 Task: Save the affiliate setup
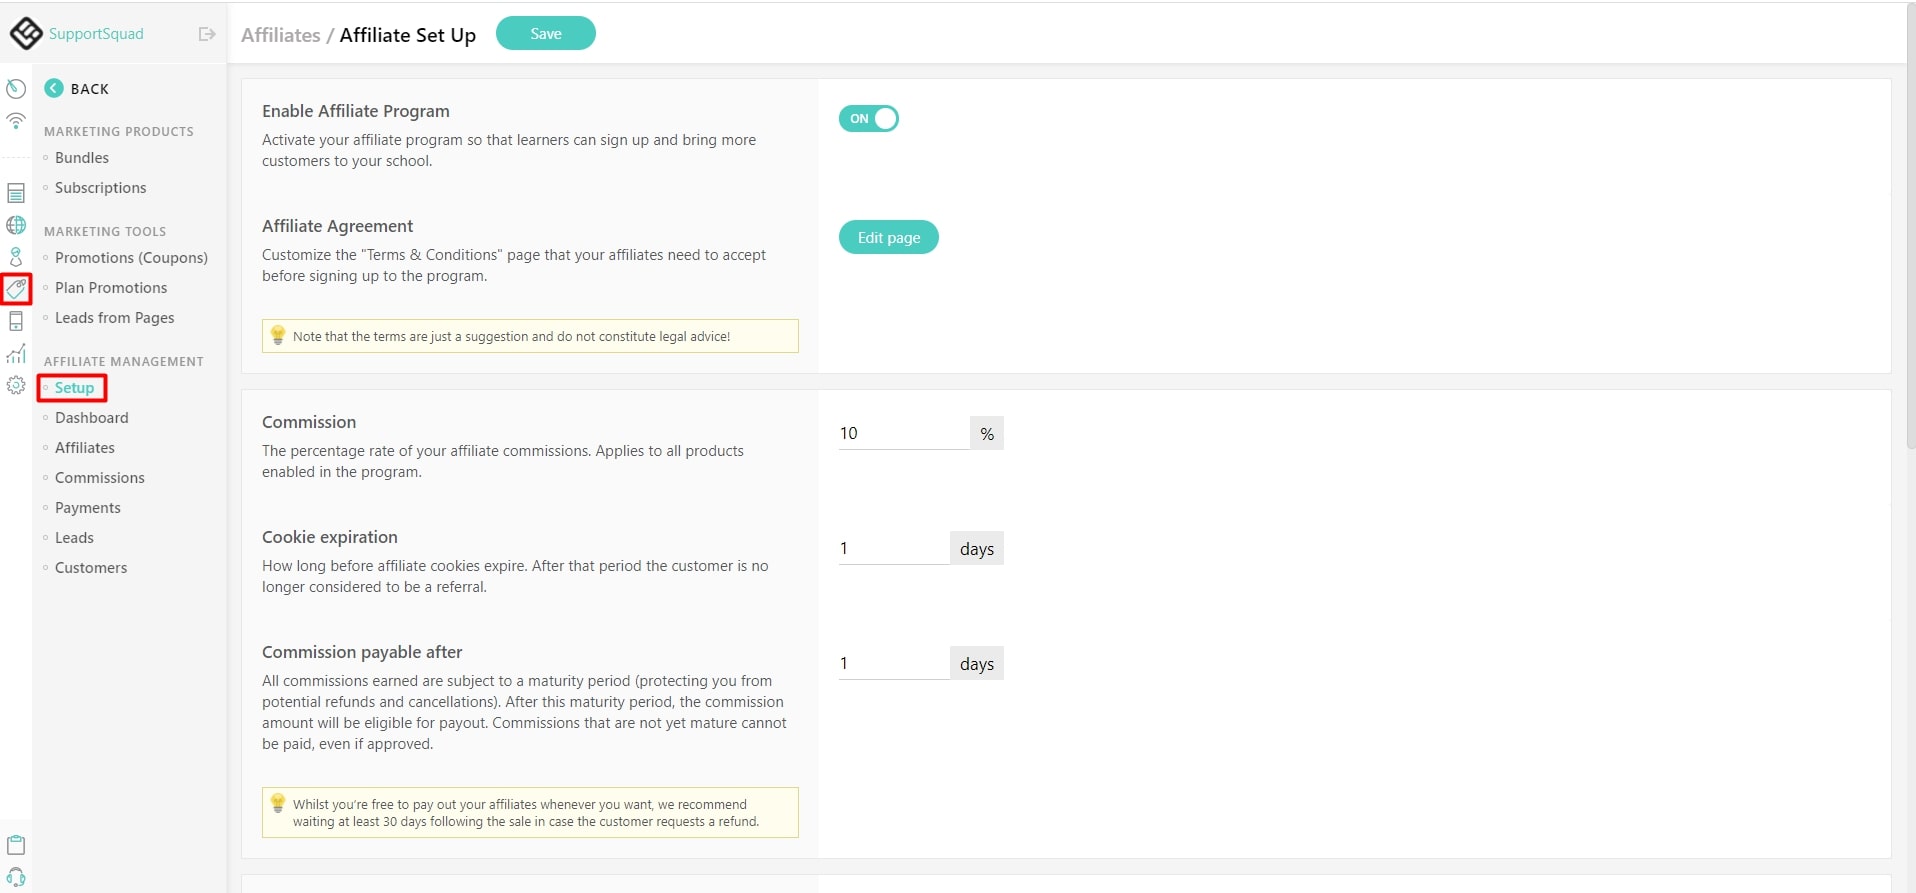[546, 33]
